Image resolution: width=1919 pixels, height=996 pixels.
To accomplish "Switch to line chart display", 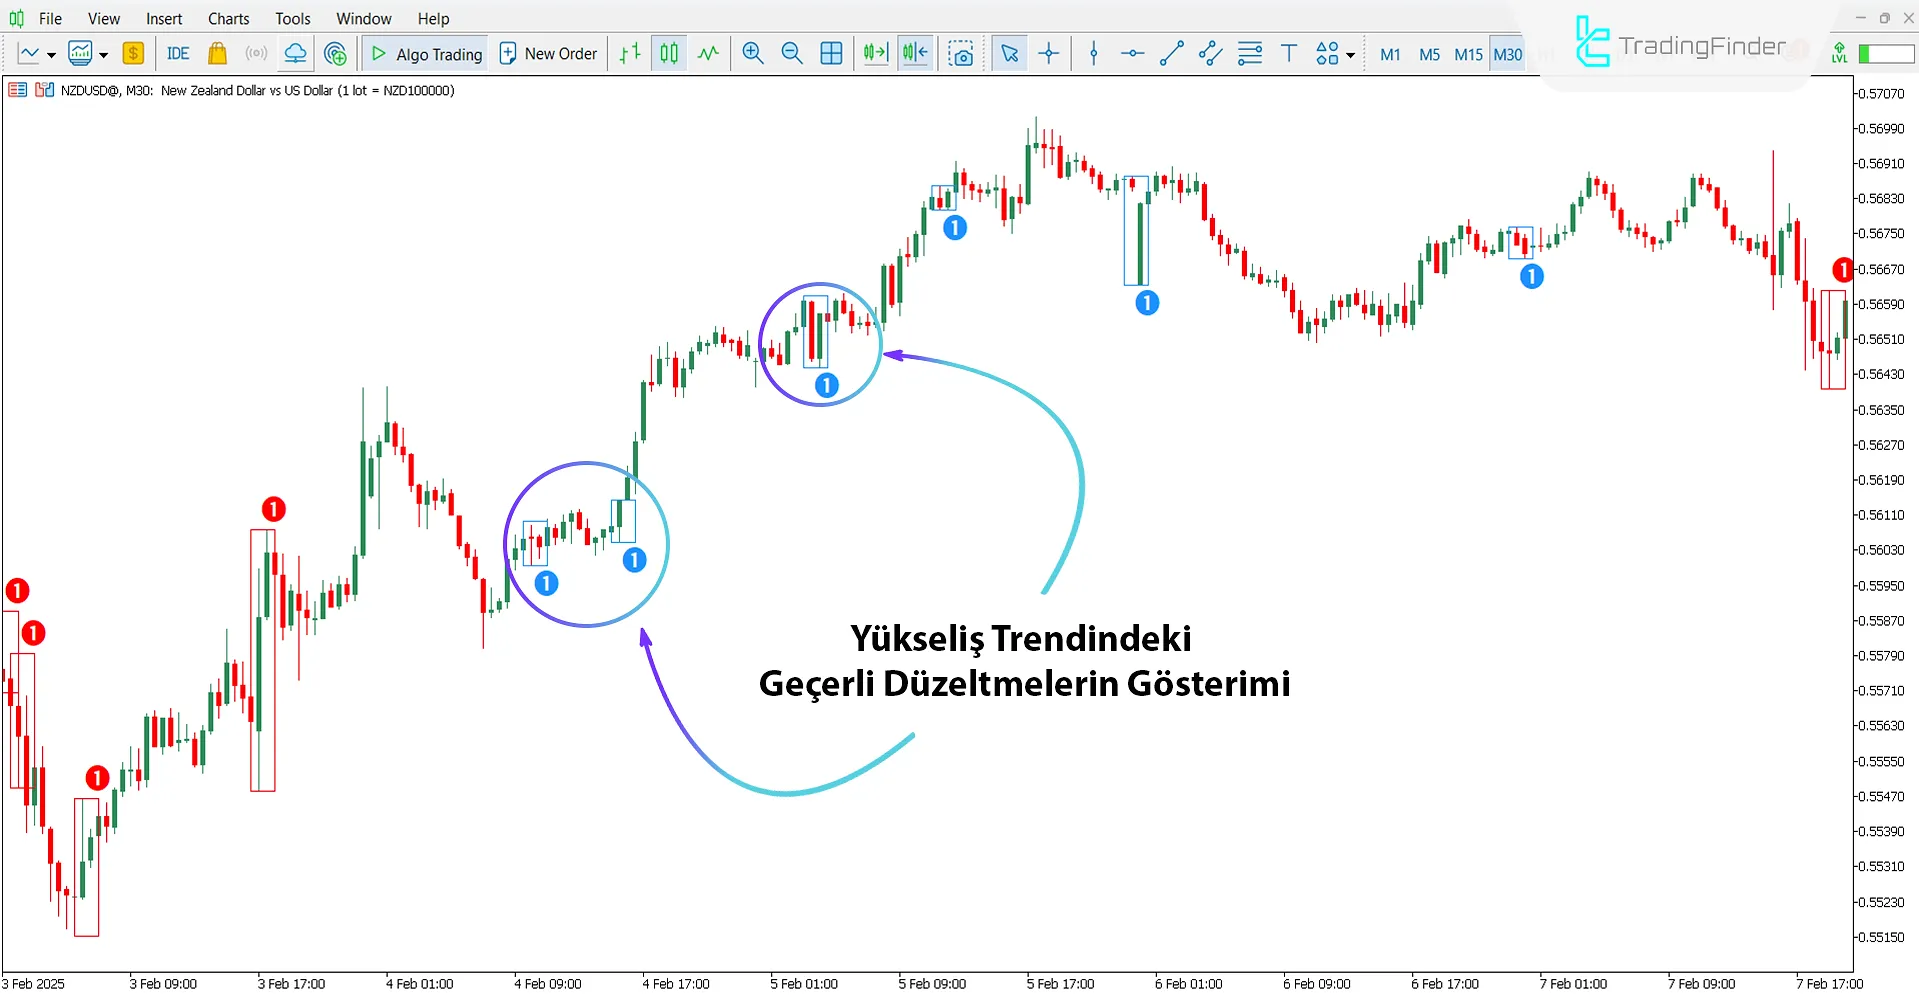I will pos(30,53).
